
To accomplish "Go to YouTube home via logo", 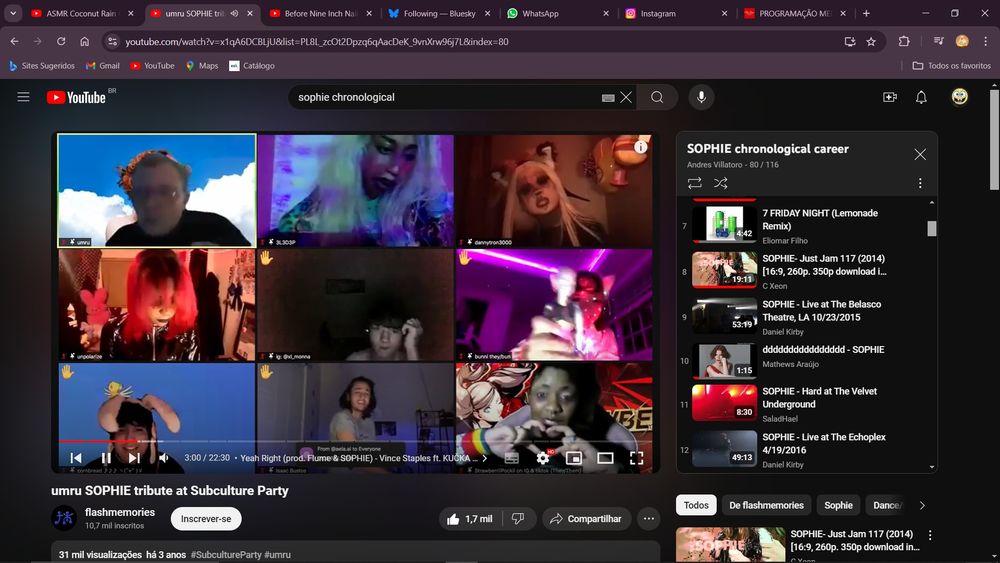I will tap(76, 98).
